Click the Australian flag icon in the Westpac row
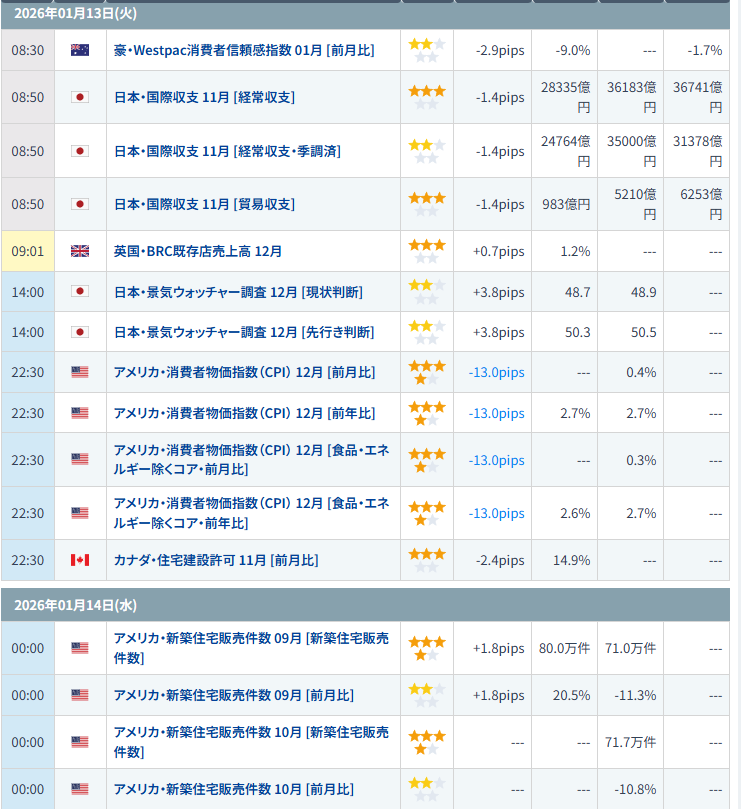 (80, 50)
